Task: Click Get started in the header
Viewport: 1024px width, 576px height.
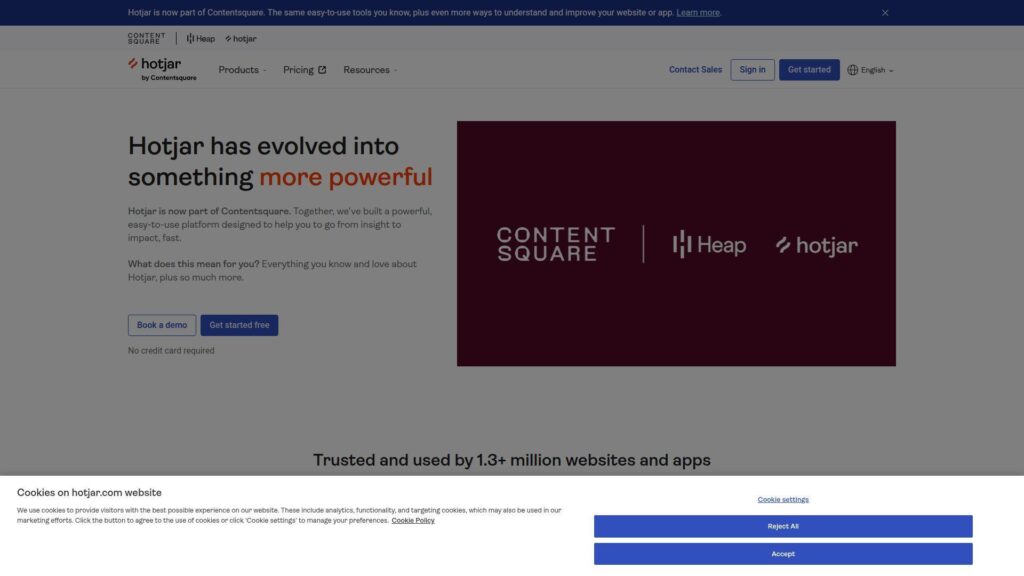Action: point(809,70)
